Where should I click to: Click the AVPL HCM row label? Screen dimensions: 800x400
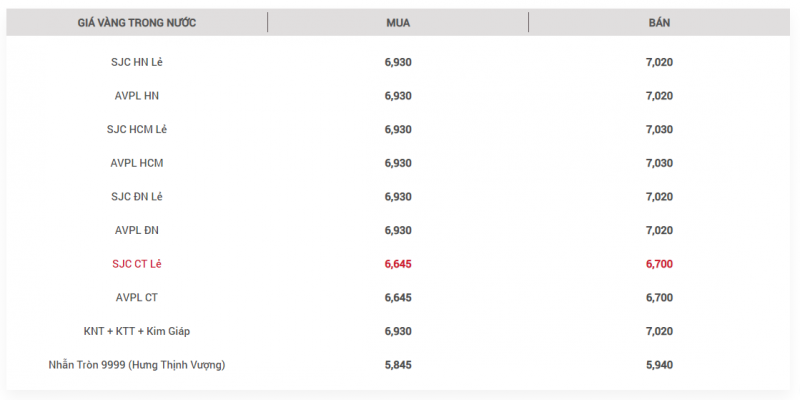pyautogui.click(x=136, y=163)
